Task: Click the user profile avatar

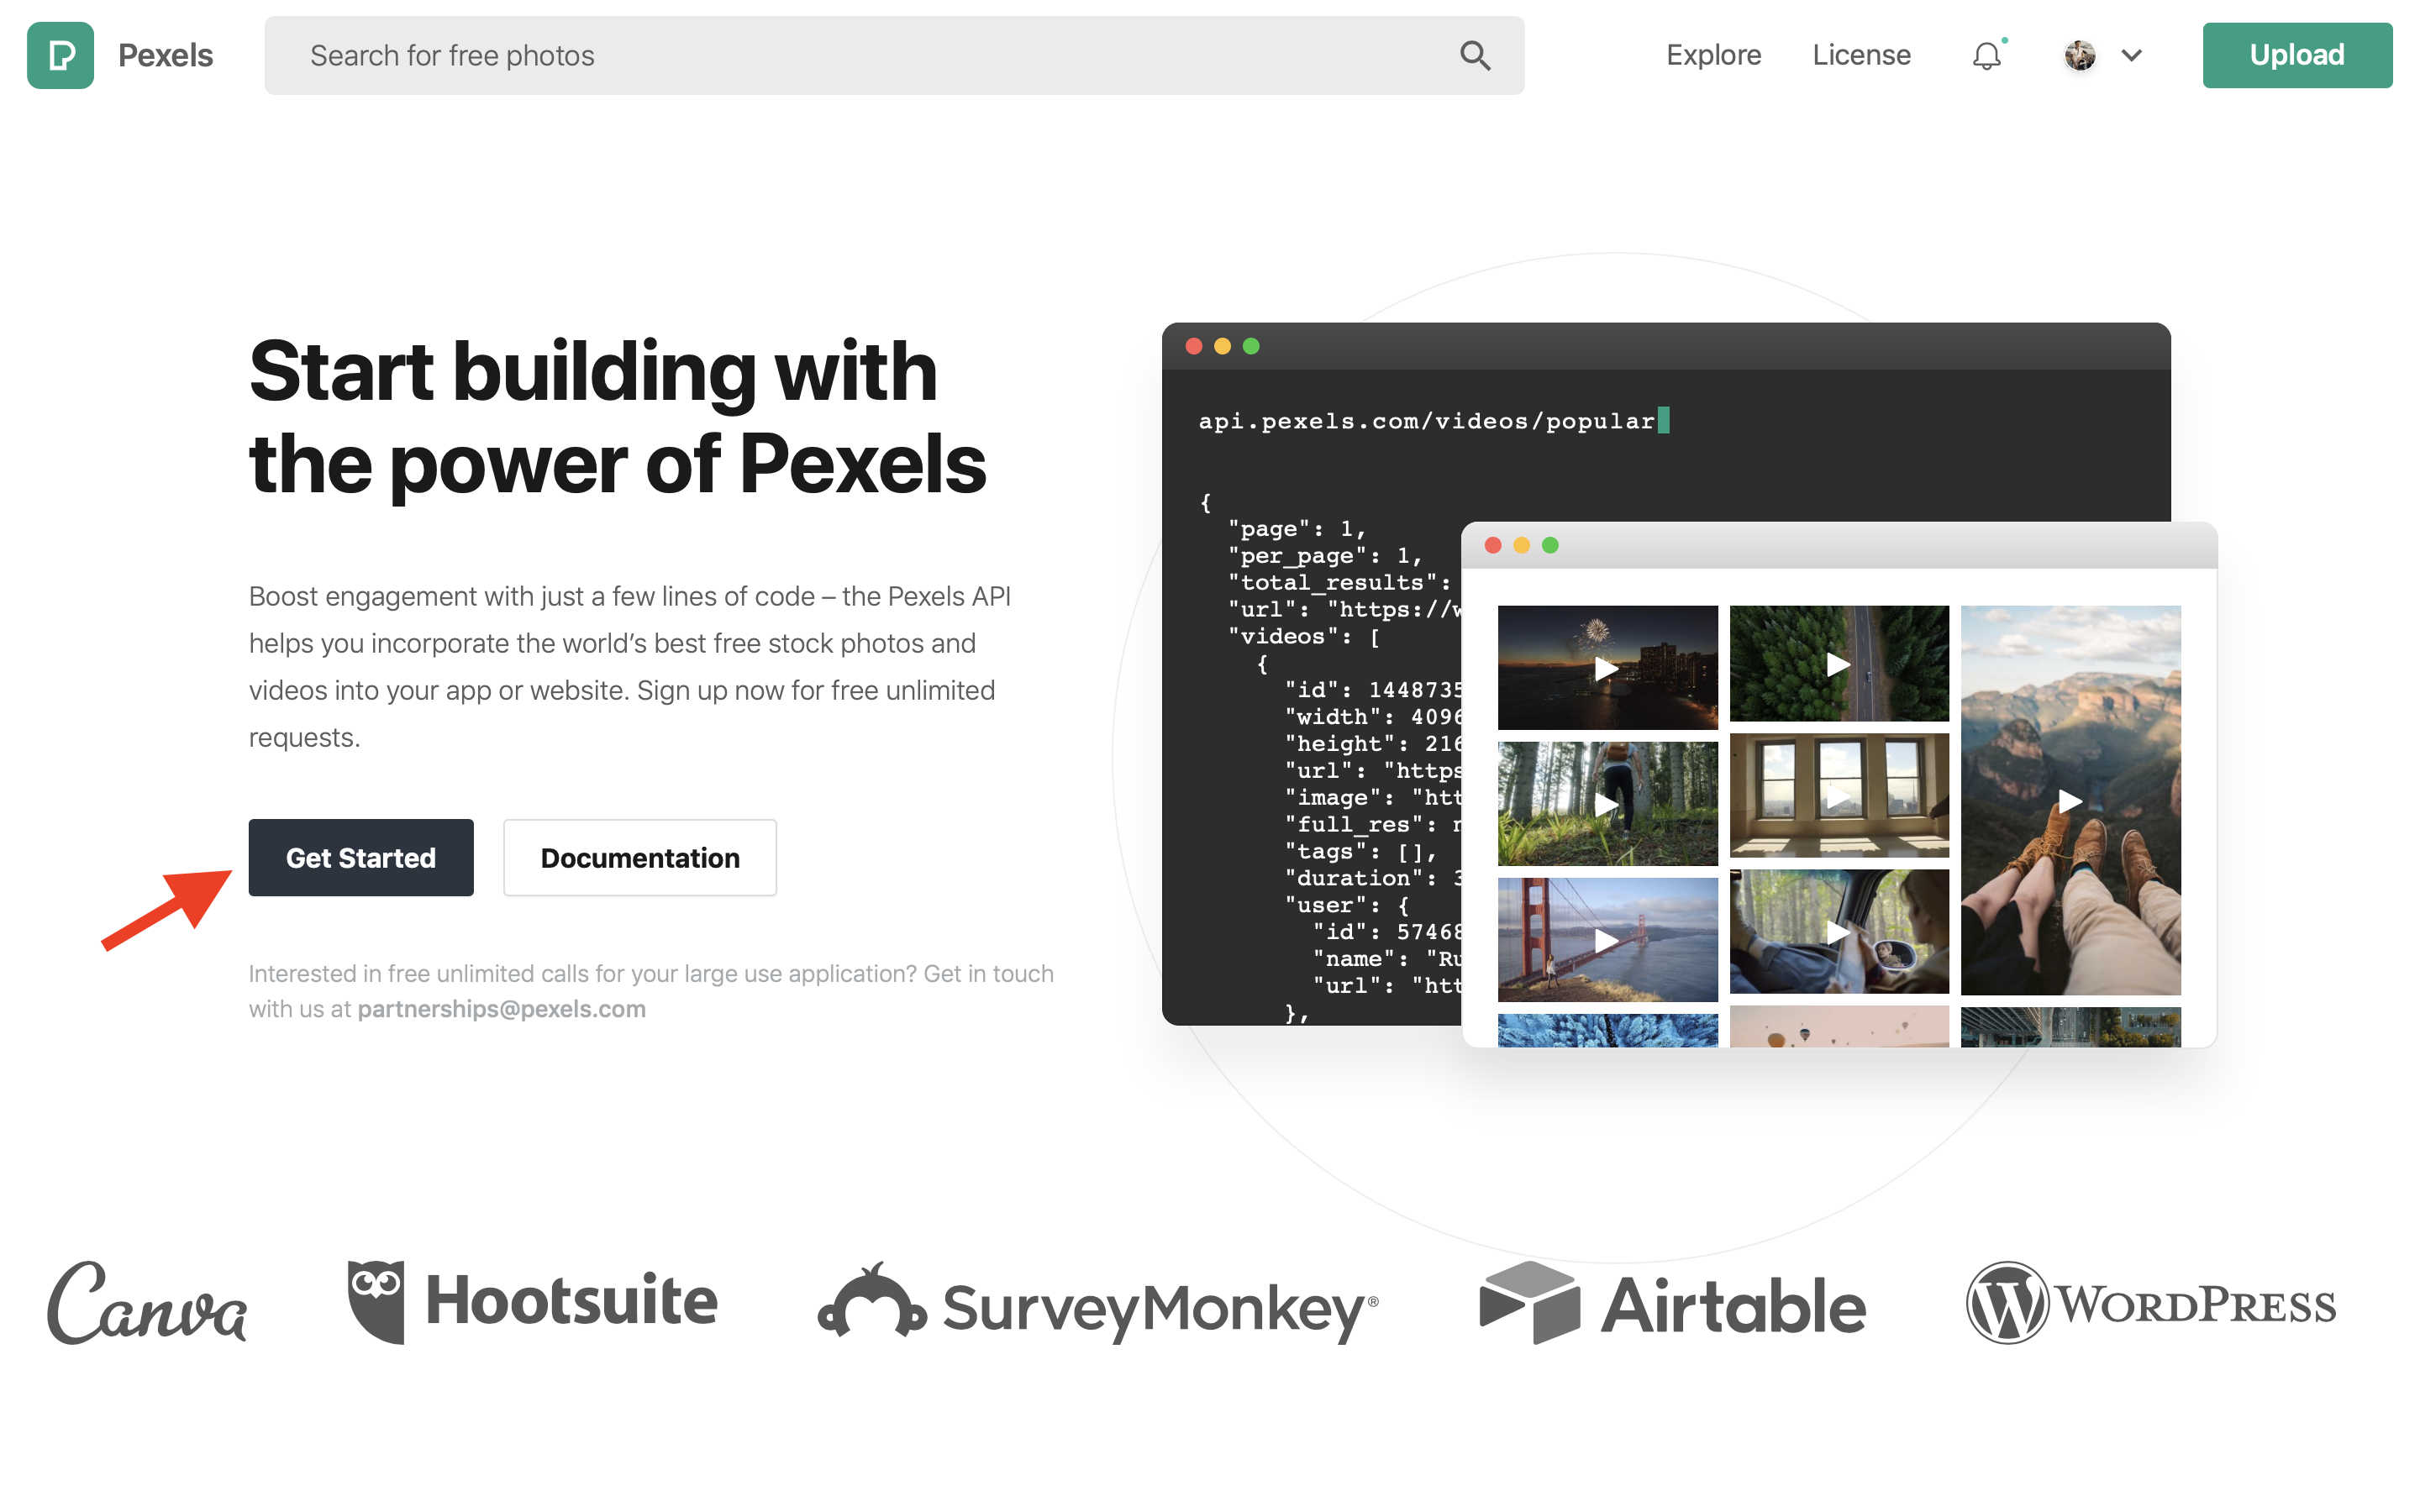Action: coord(2079,55)
